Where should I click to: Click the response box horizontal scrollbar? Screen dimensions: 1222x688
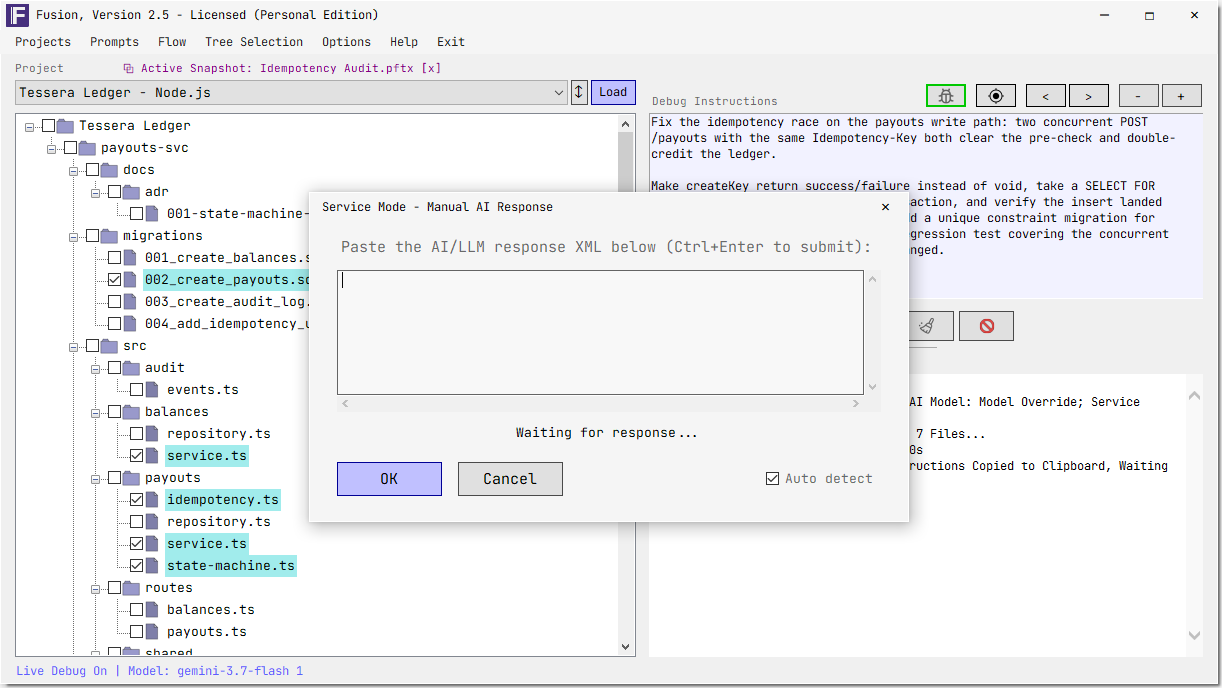pyautogui.click(x=600, y=403)
